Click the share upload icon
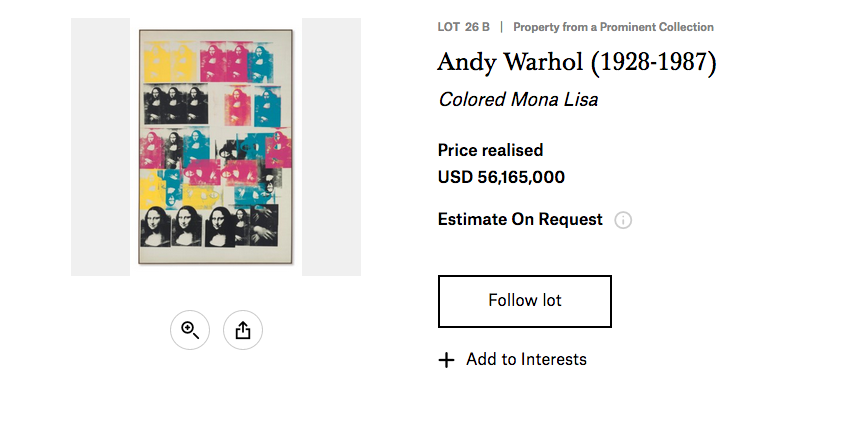Screen dimensions: 844x438 [243, 330]
